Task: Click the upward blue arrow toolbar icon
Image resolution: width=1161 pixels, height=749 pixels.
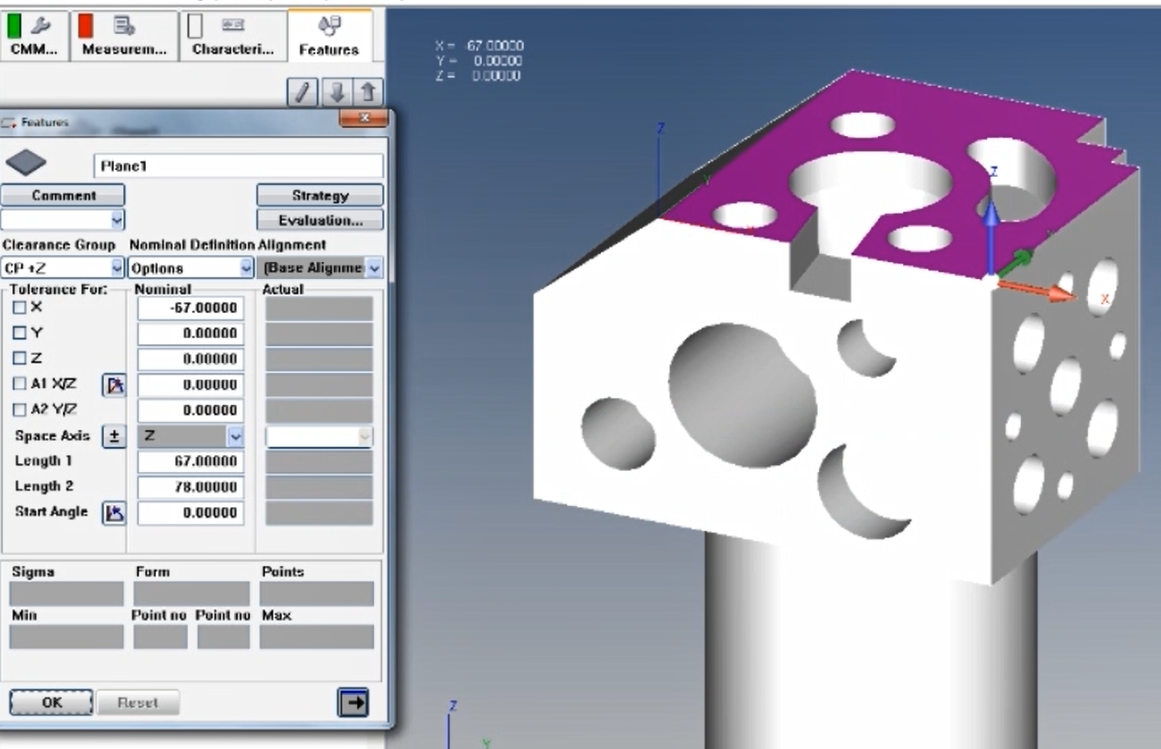Action: pyautogui.click(x=369, y=92)
